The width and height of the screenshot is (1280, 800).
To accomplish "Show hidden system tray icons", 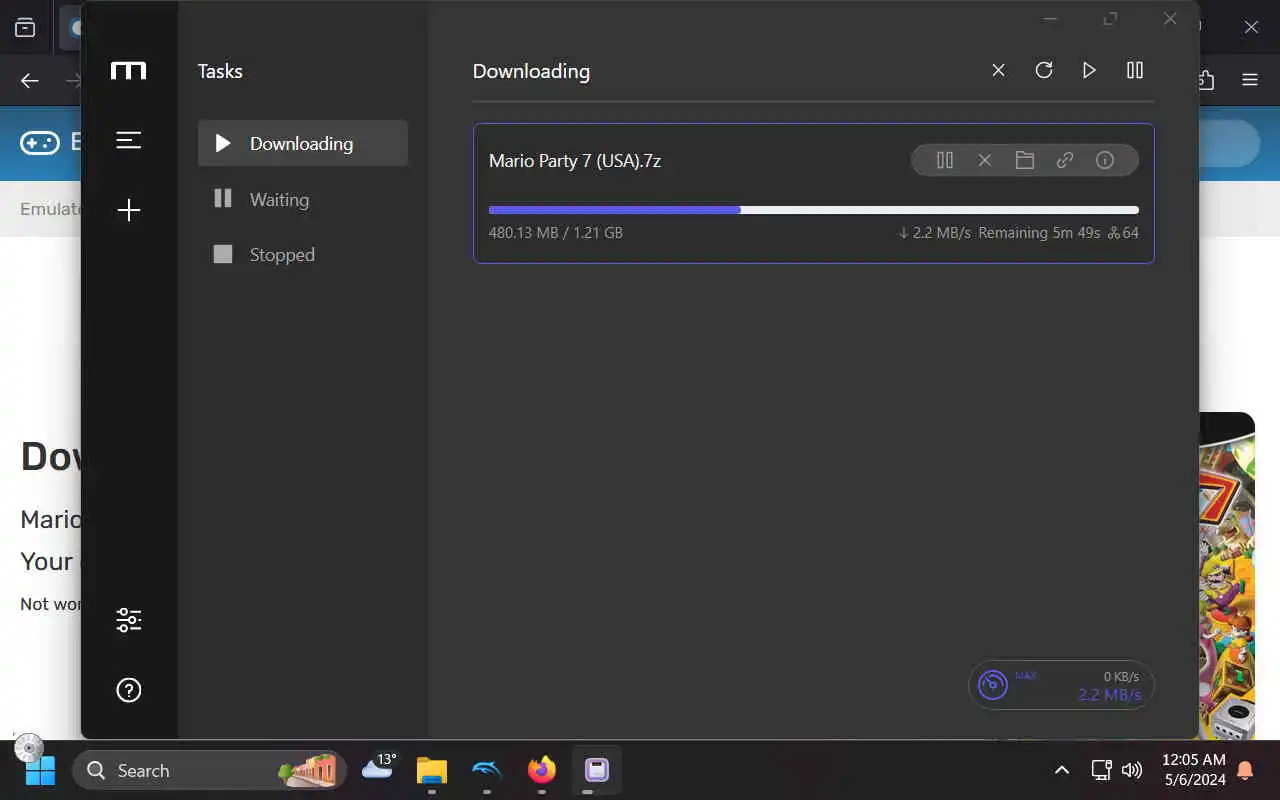I will [x=1062, y=770].
